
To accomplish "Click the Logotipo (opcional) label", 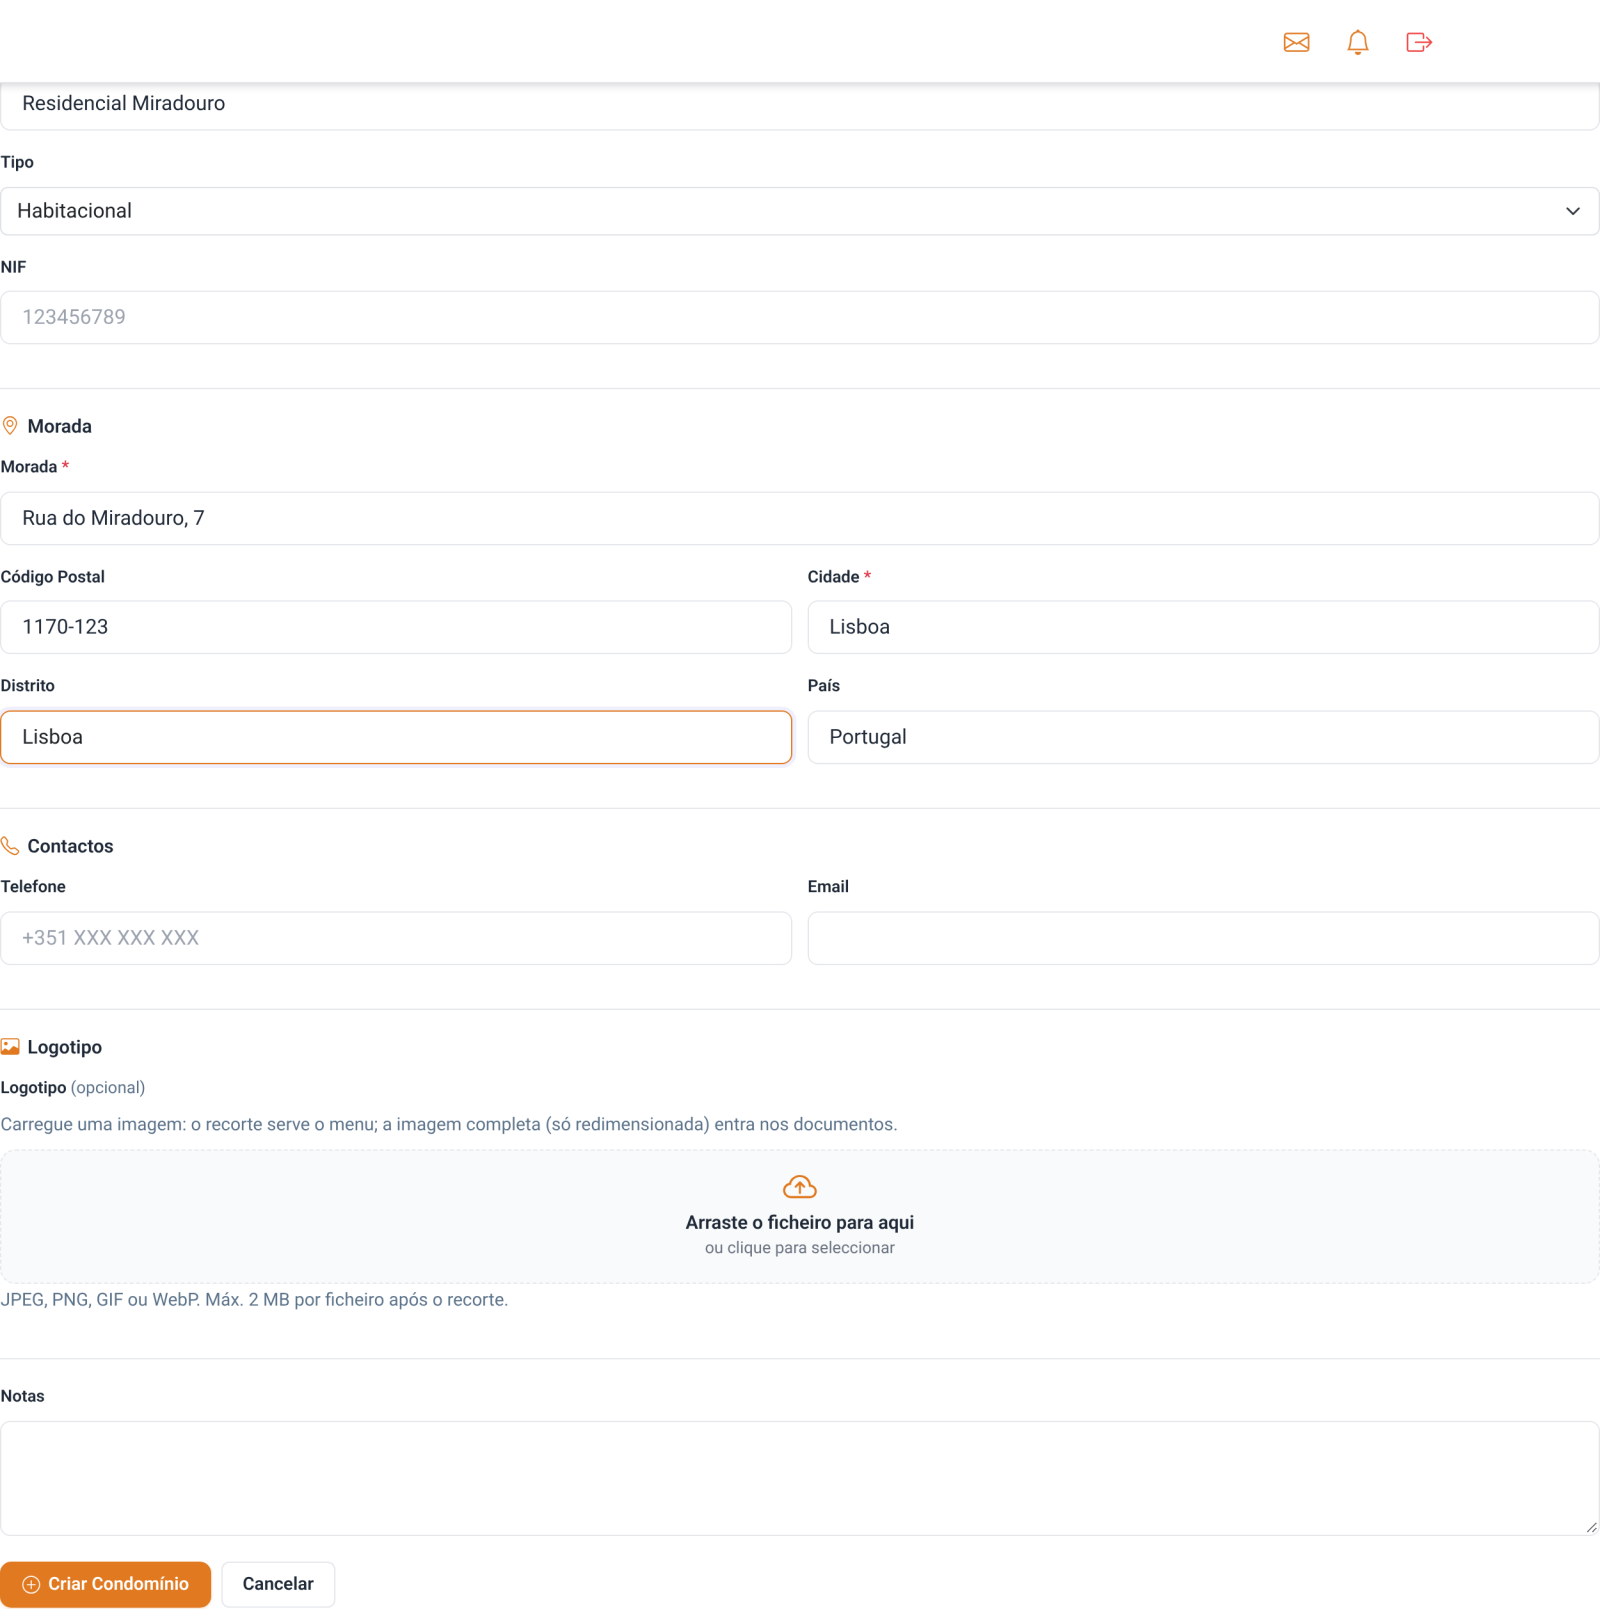I will pos(72,1088).
